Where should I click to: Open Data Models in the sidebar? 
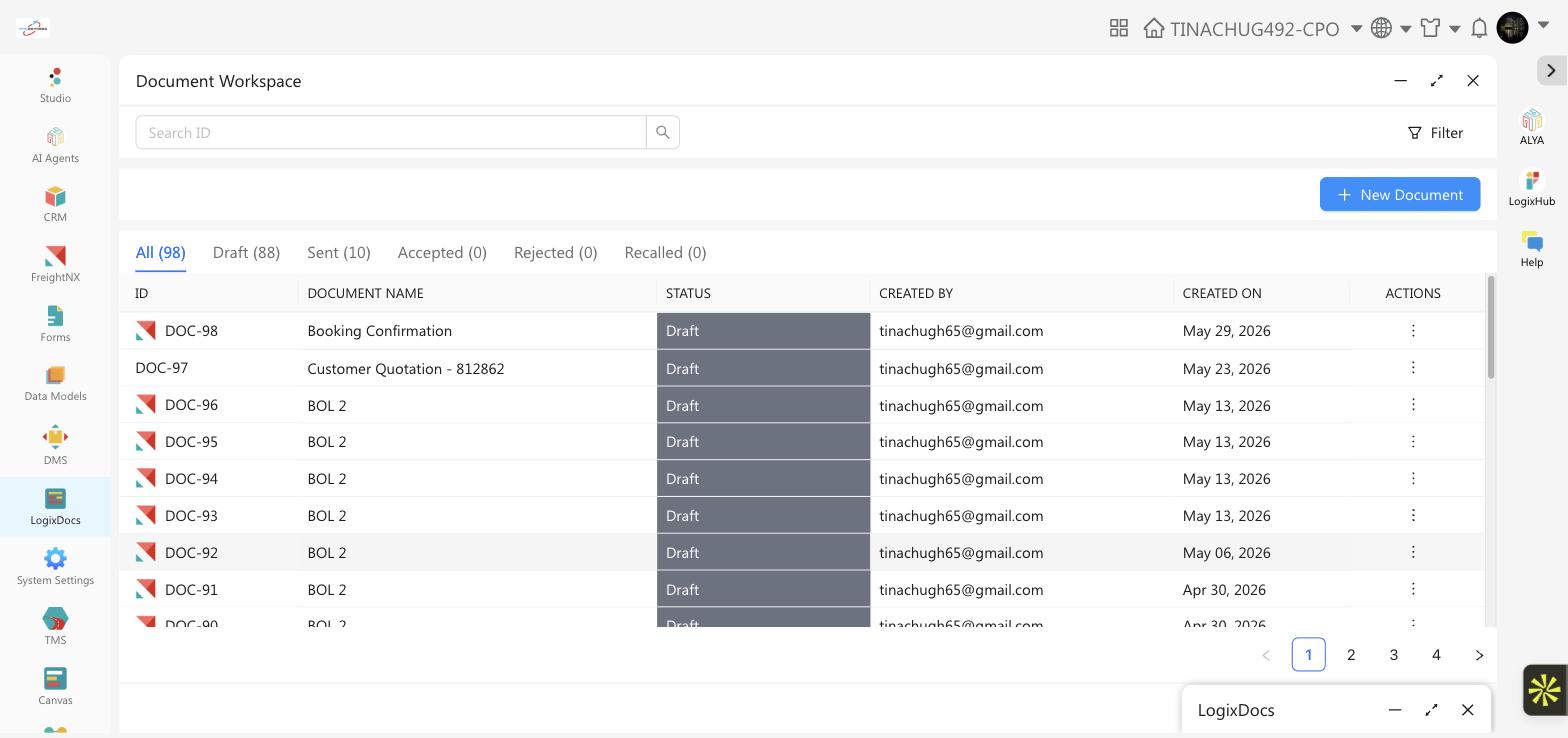coord(55,384)
